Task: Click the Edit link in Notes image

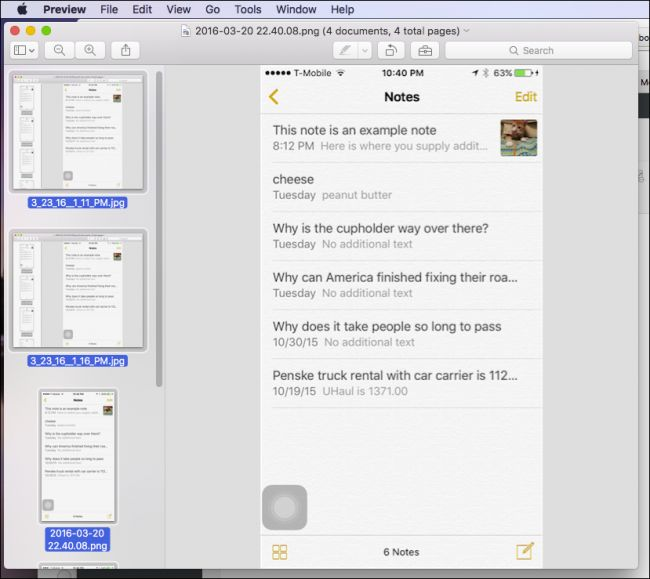Action: click(x=526, y=97)
